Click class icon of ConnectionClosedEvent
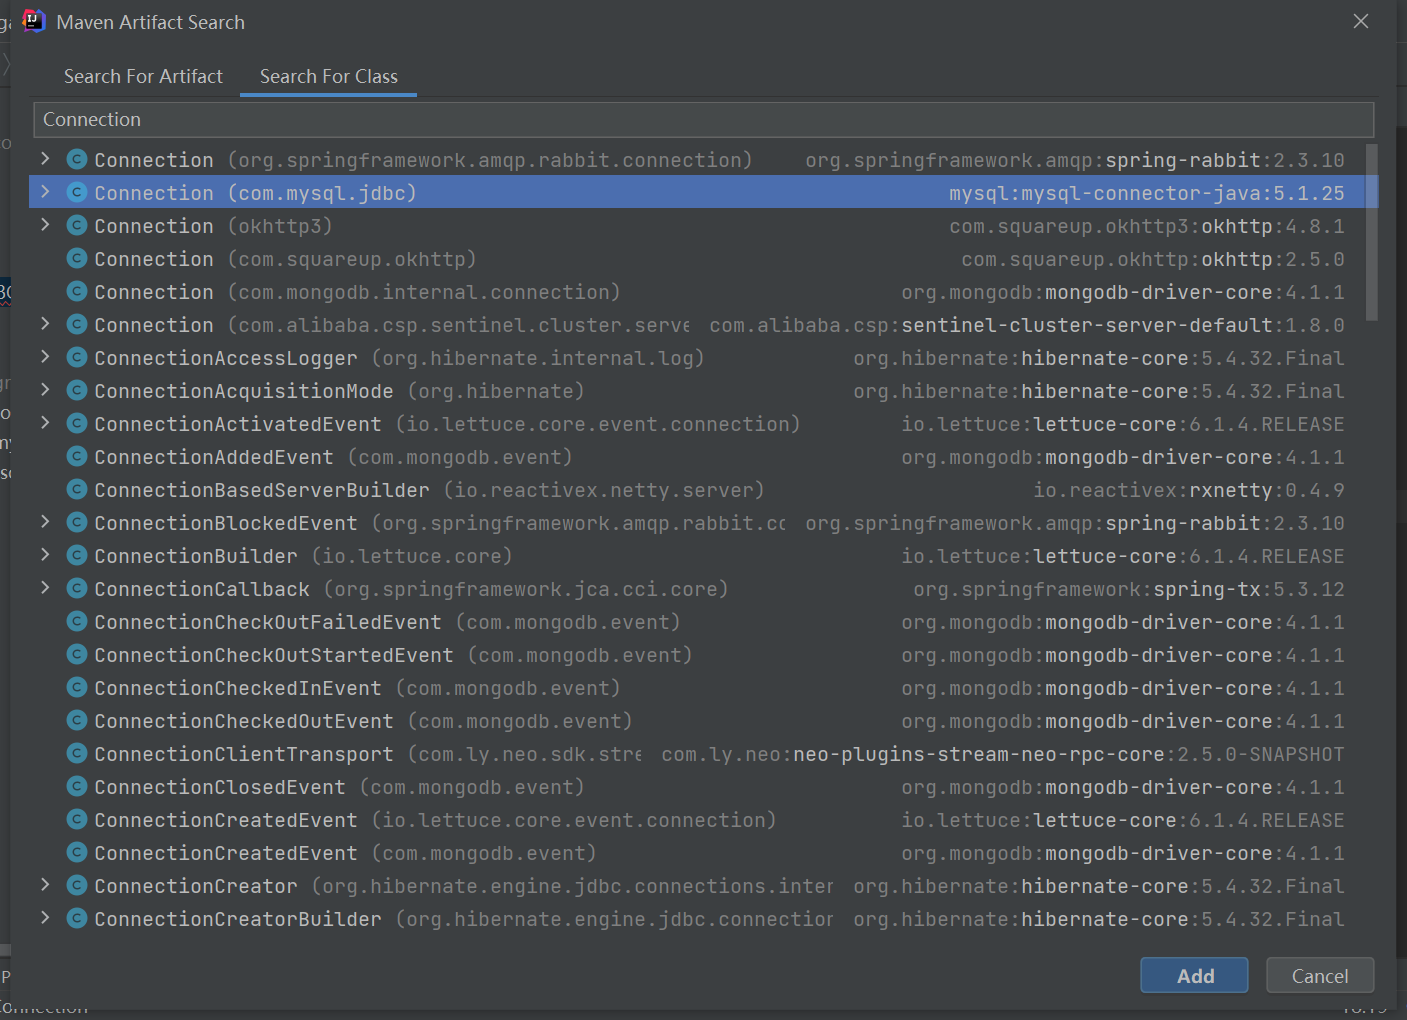 pos(77,787)
